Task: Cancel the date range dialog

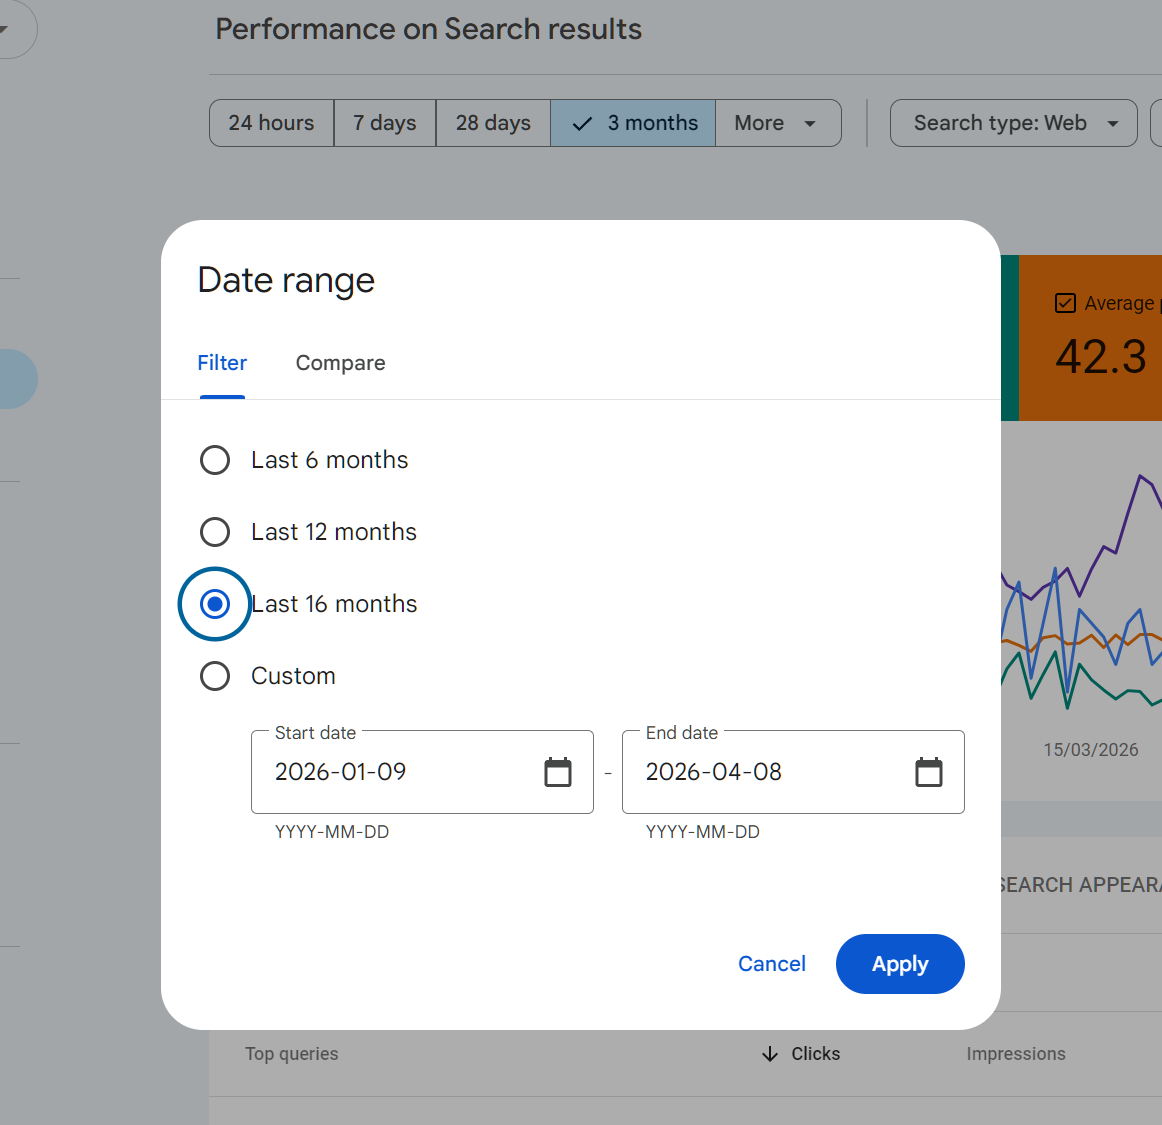Action: coord(771,964)
